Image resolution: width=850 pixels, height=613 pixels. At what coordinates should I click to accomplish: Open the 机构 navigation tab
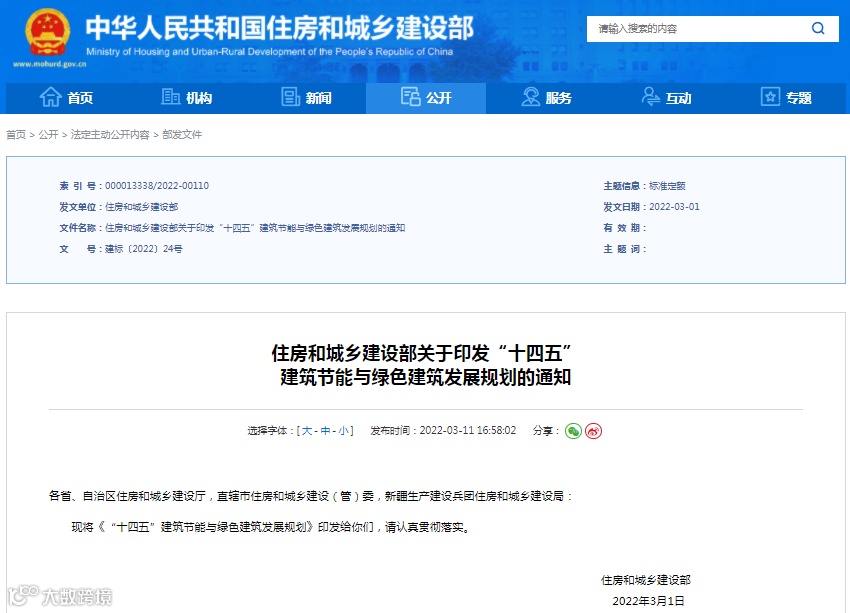[x=186, y=98]
